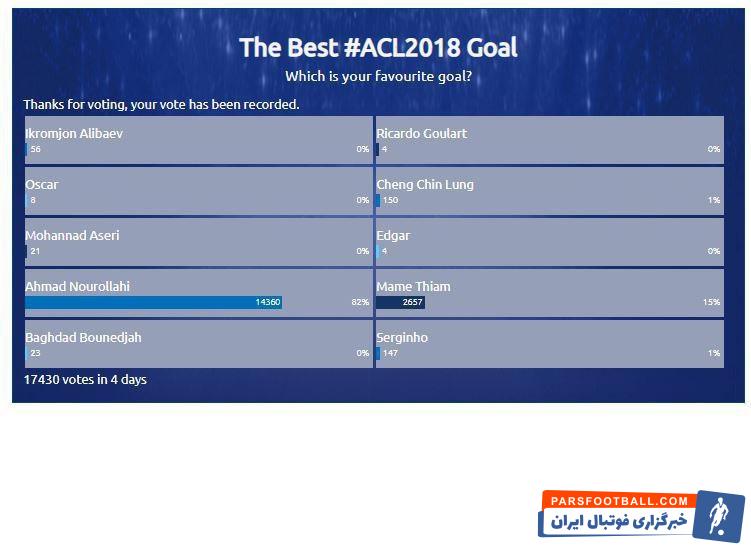Screen dimensions: 751x549
Task: Click the 17430 votes in 4 days text
Action: 85,379
